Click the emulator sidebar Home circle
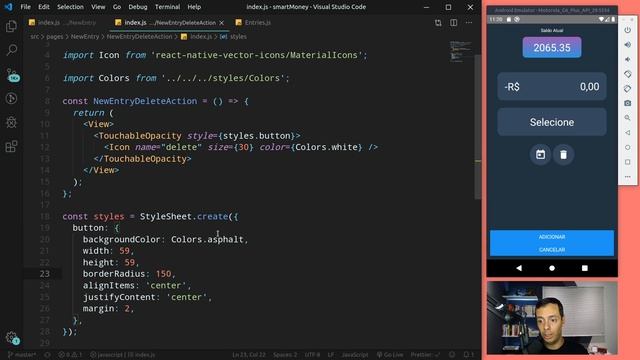This screenshot has width=640, height=360. pos(628,147)
